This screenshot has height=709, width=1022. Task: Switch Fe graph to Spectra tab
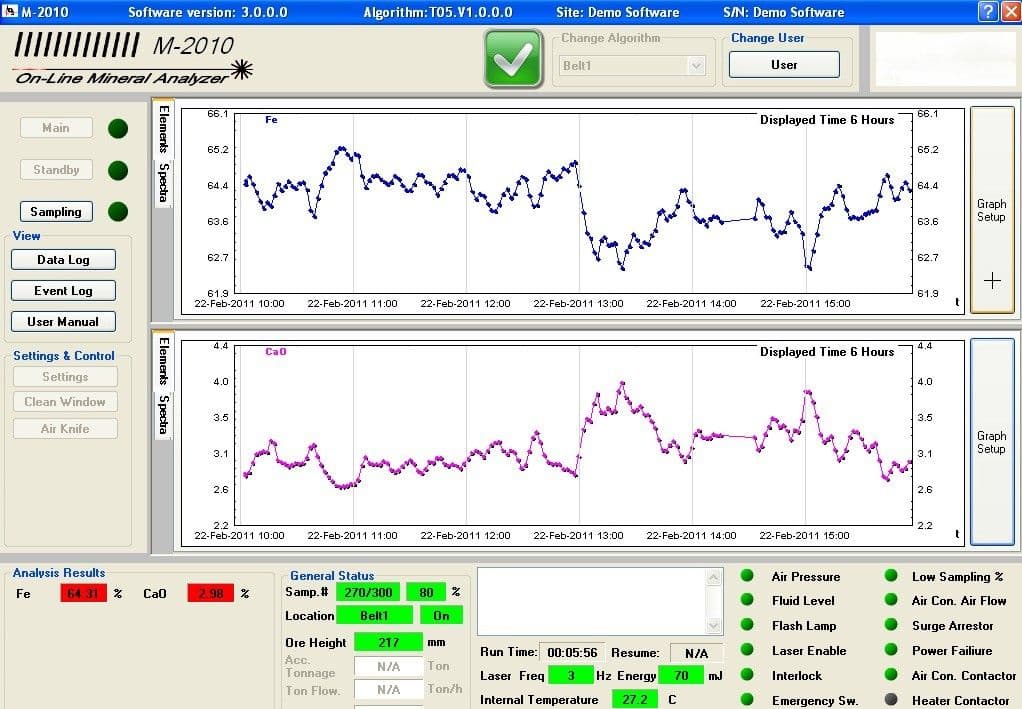(x=164, y=183)
